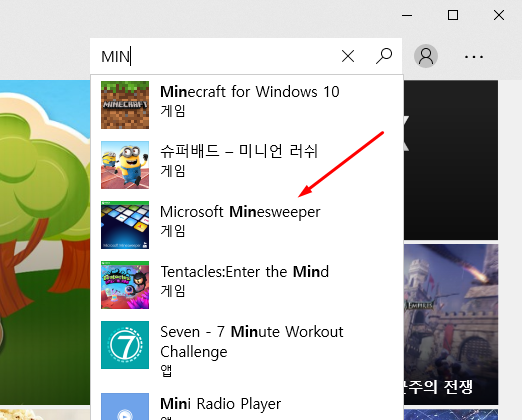Select the 슈퍼배드 – 미니언 러쉬 suggestion
This screenshot has height=420, width=522.
[x=247, y=165]
